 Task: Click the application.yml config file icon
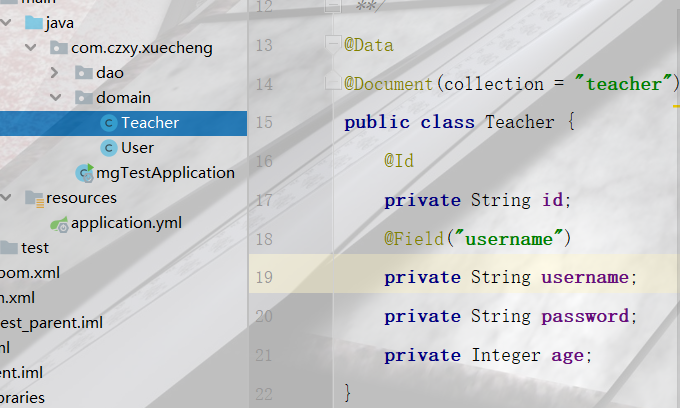pos(59,223)
